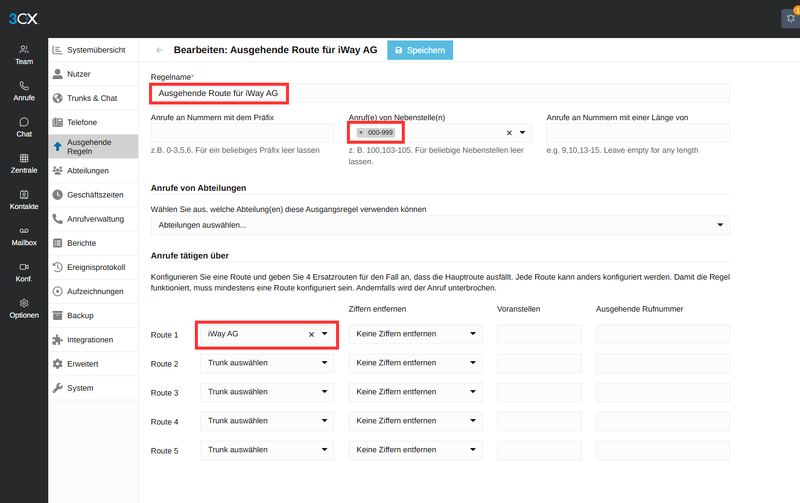This screenshot has width=800, height=503.
Task: Click the Integrationen puzzle icon
Action: coord(58,340)
